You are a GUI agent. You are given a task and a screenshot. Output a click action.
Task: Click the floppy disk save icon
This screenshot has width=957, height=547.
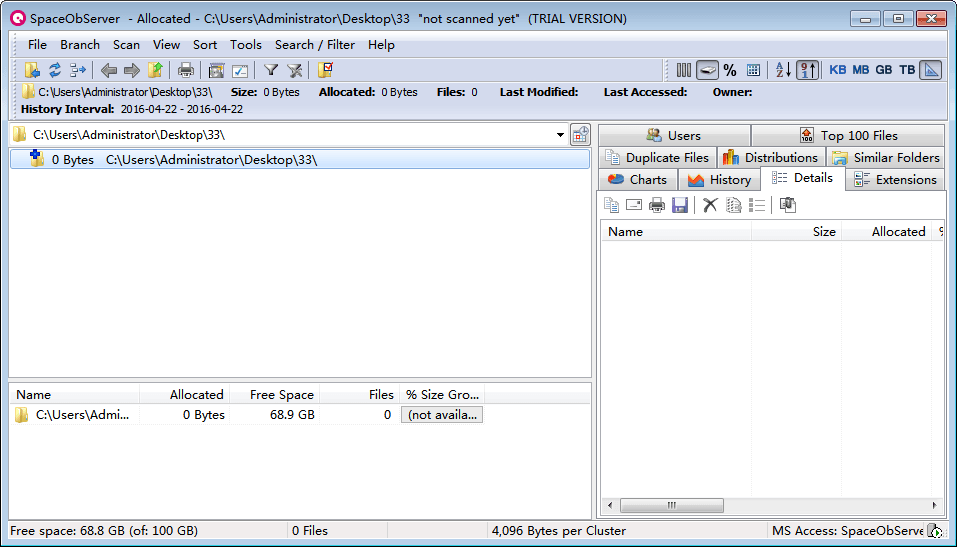(x=680, y=205)
